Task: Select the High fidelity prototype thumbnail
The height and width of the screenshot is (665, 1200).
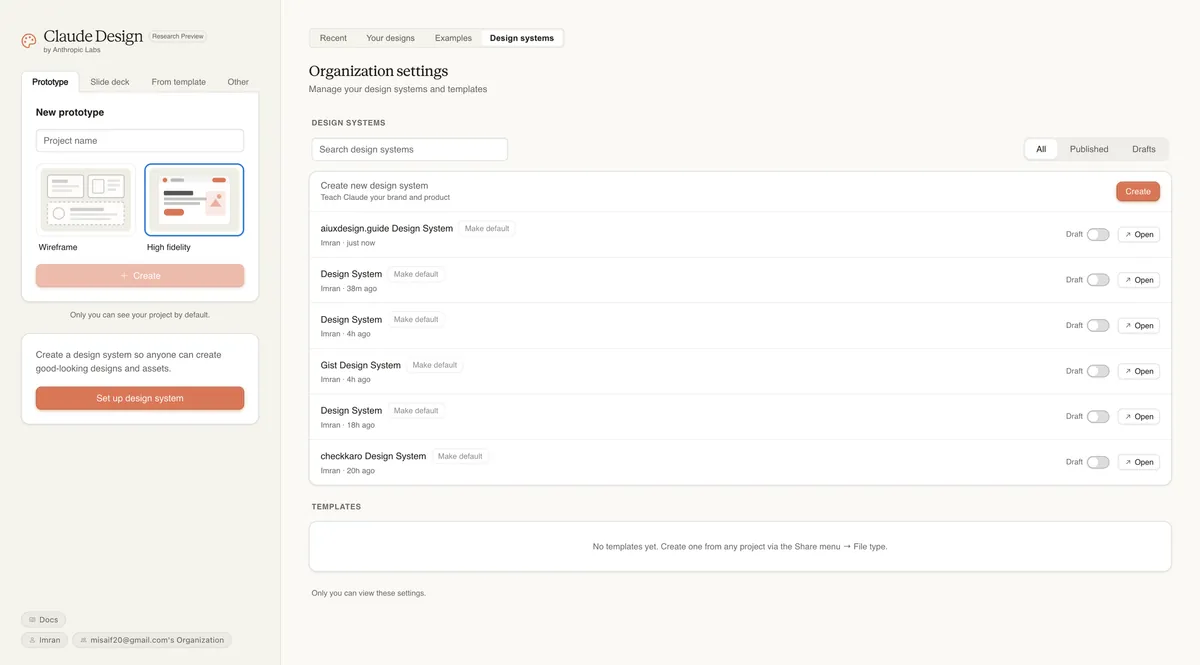Action: click(194, 200)
